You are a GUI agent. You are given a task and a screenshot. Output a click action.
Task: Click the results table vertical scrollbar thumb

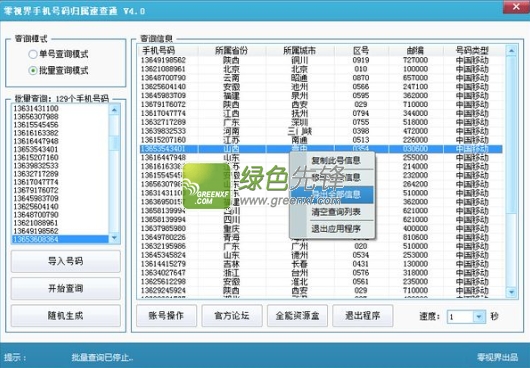pos(511,135)
